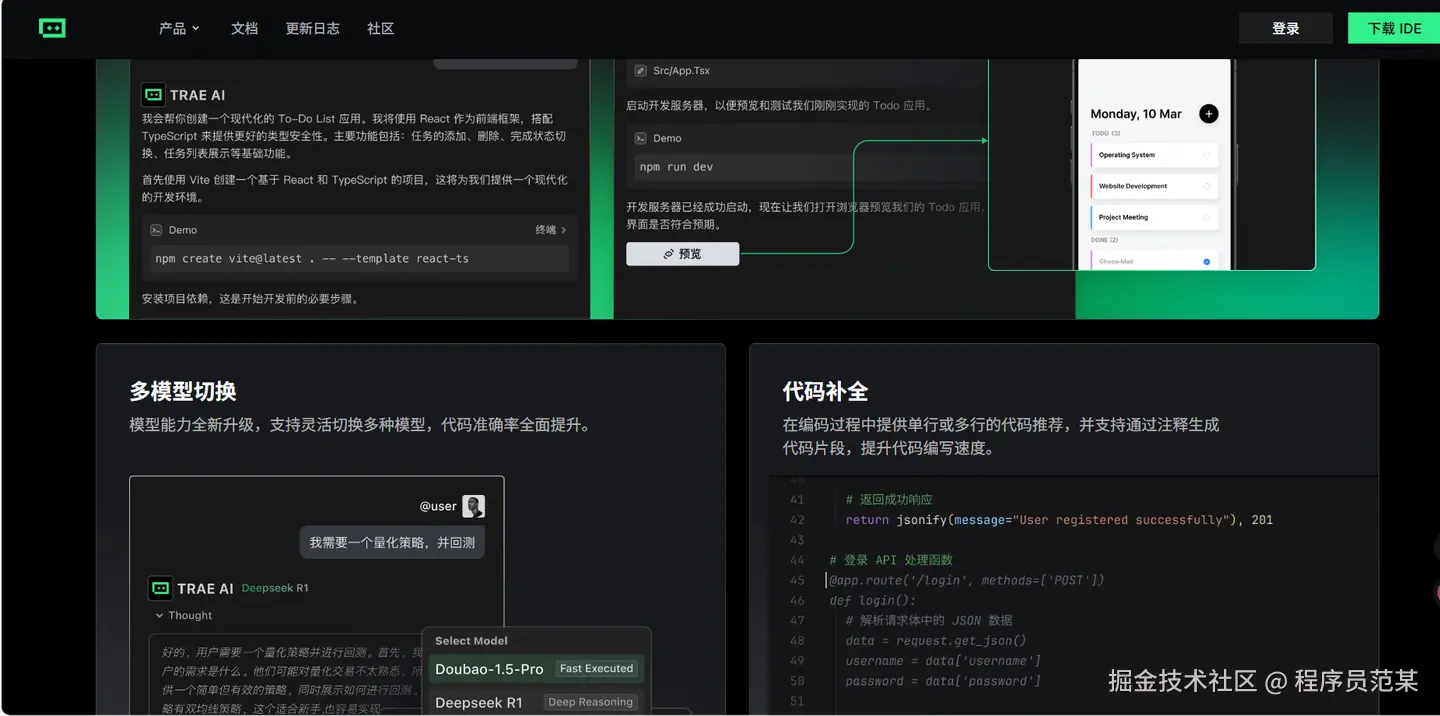Check off the Website Development todo
The width and height of the screenshot is (1440, 716).
(1206, 186)
